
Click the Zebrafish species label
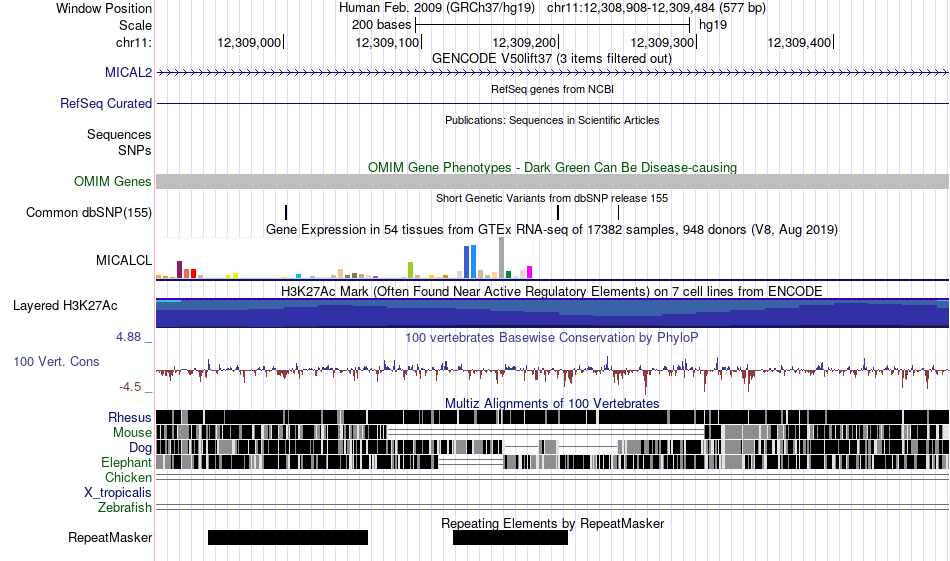tap(125, 507)
